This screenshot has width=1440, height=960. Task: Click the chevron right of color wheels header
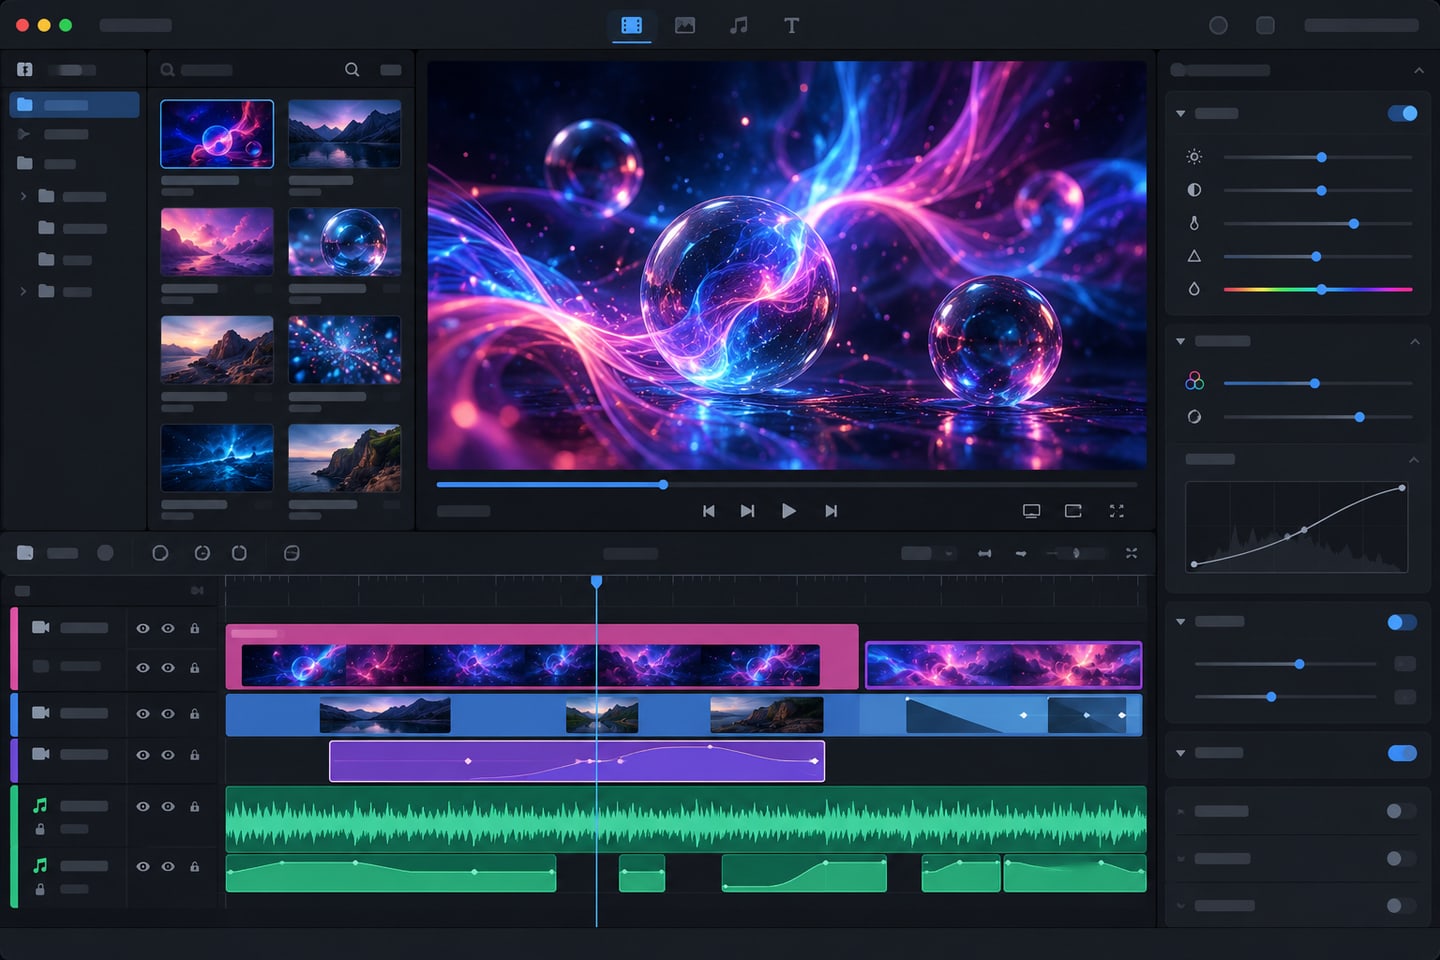pos(1415,342)
